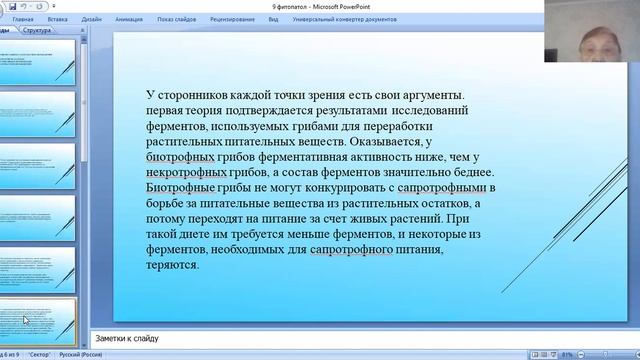Click the underlined word 'некротрофных' in slide
The image size is (640, 360).
tap(187, 172)
